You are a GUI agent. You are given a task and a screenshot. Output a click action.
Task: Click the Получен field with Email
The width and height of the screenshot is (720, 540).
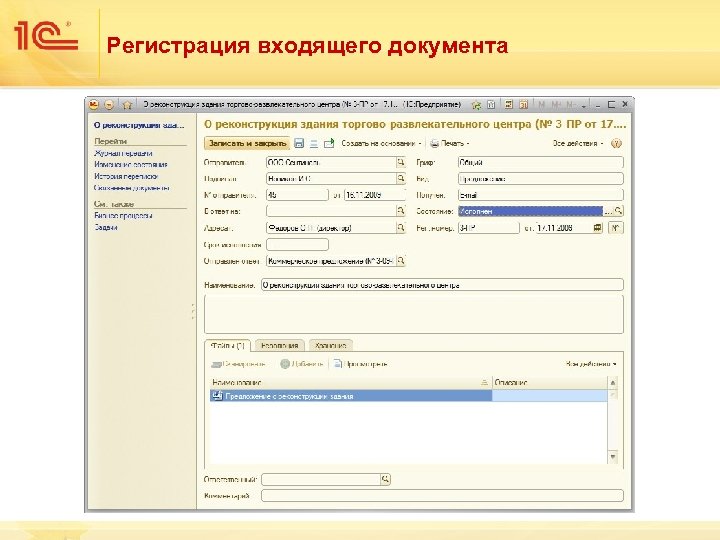540,195
